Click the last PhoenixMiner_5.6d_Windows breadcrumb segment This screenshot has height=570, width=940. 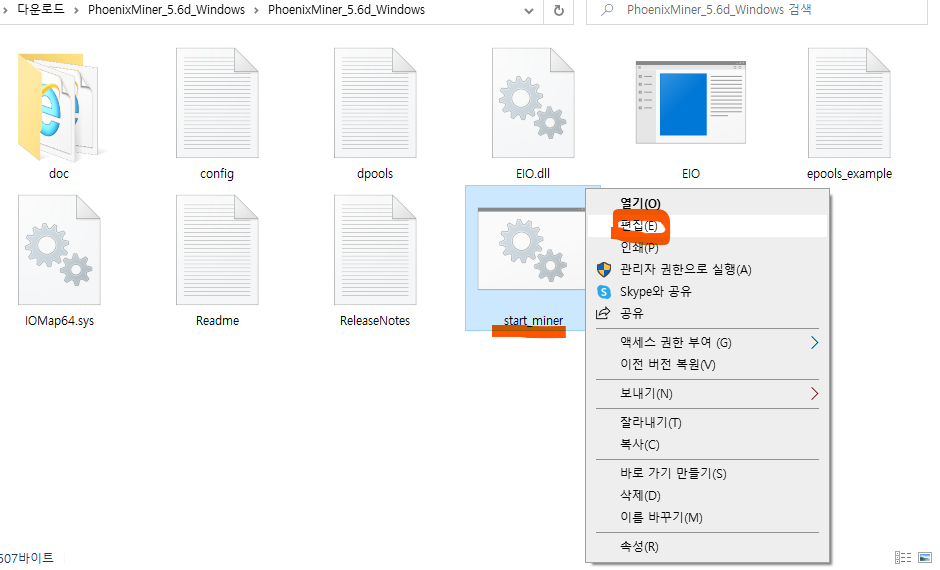pos(347,10)
